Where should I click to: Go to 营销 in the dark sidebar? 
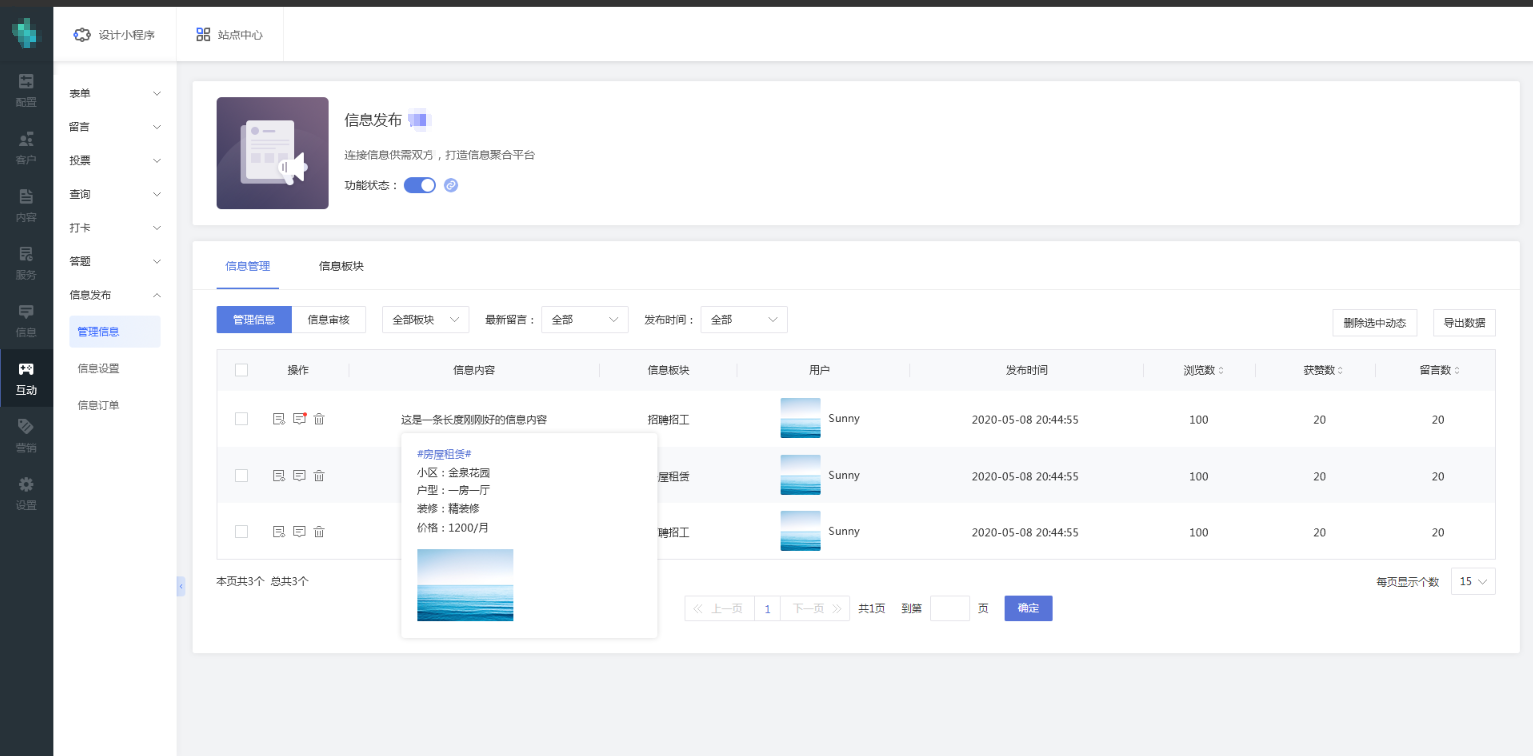26,436
